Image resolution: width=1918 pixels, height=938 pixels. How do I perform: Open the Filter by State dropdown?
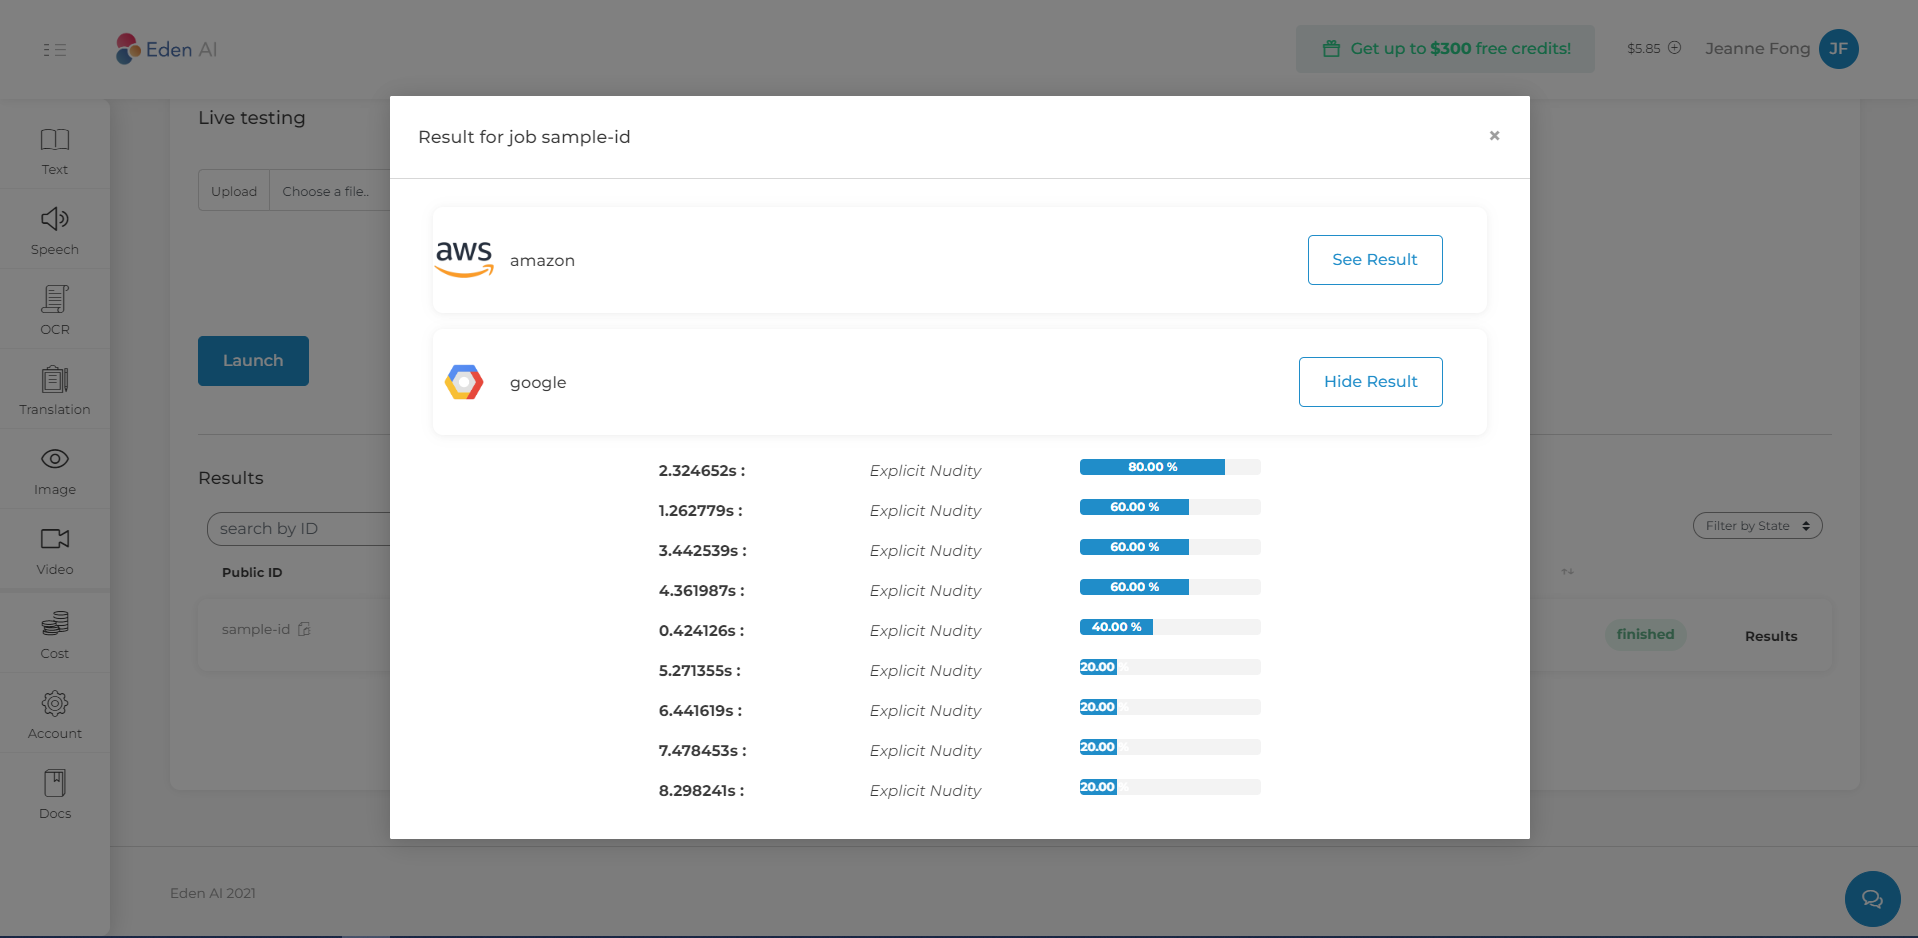(x=1758, y=526)
